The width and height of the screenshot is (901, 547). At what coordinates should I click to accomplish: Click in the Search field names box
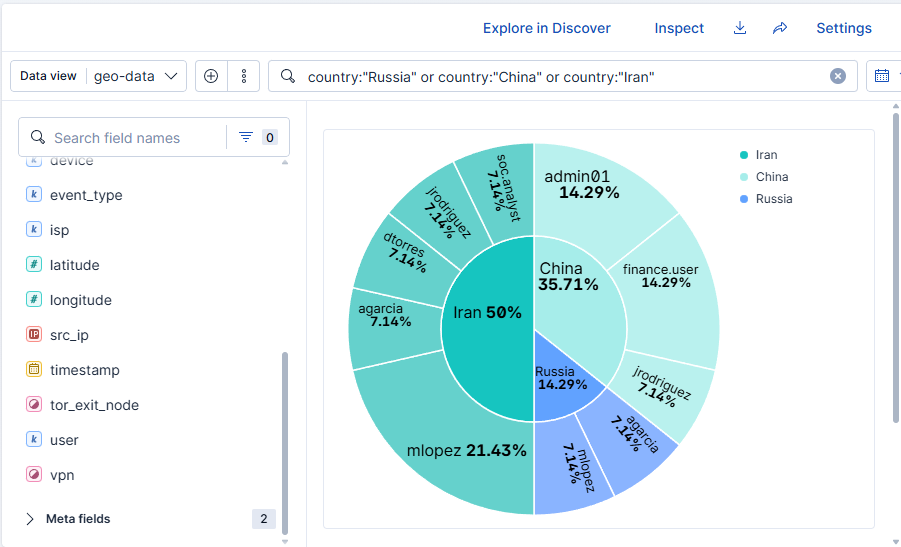click(x=138, y=138)
